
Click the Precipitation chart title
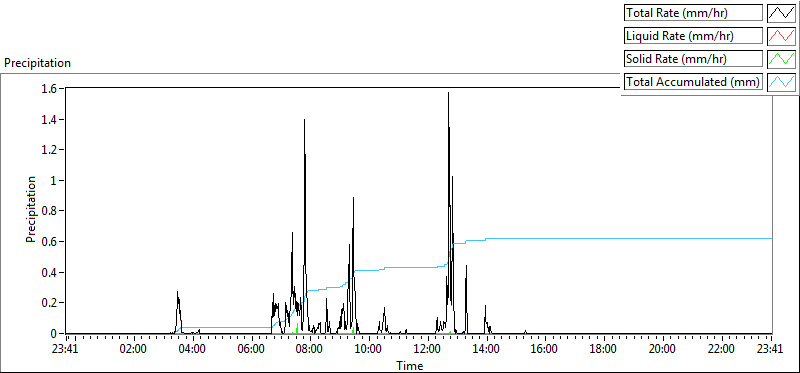click(x=37, y=63)
